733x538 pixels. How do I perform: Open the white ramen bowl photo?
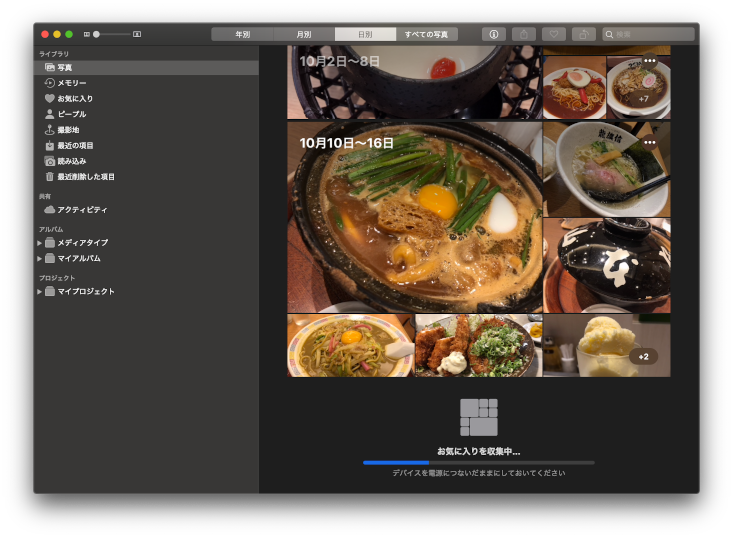coord(607,169)
